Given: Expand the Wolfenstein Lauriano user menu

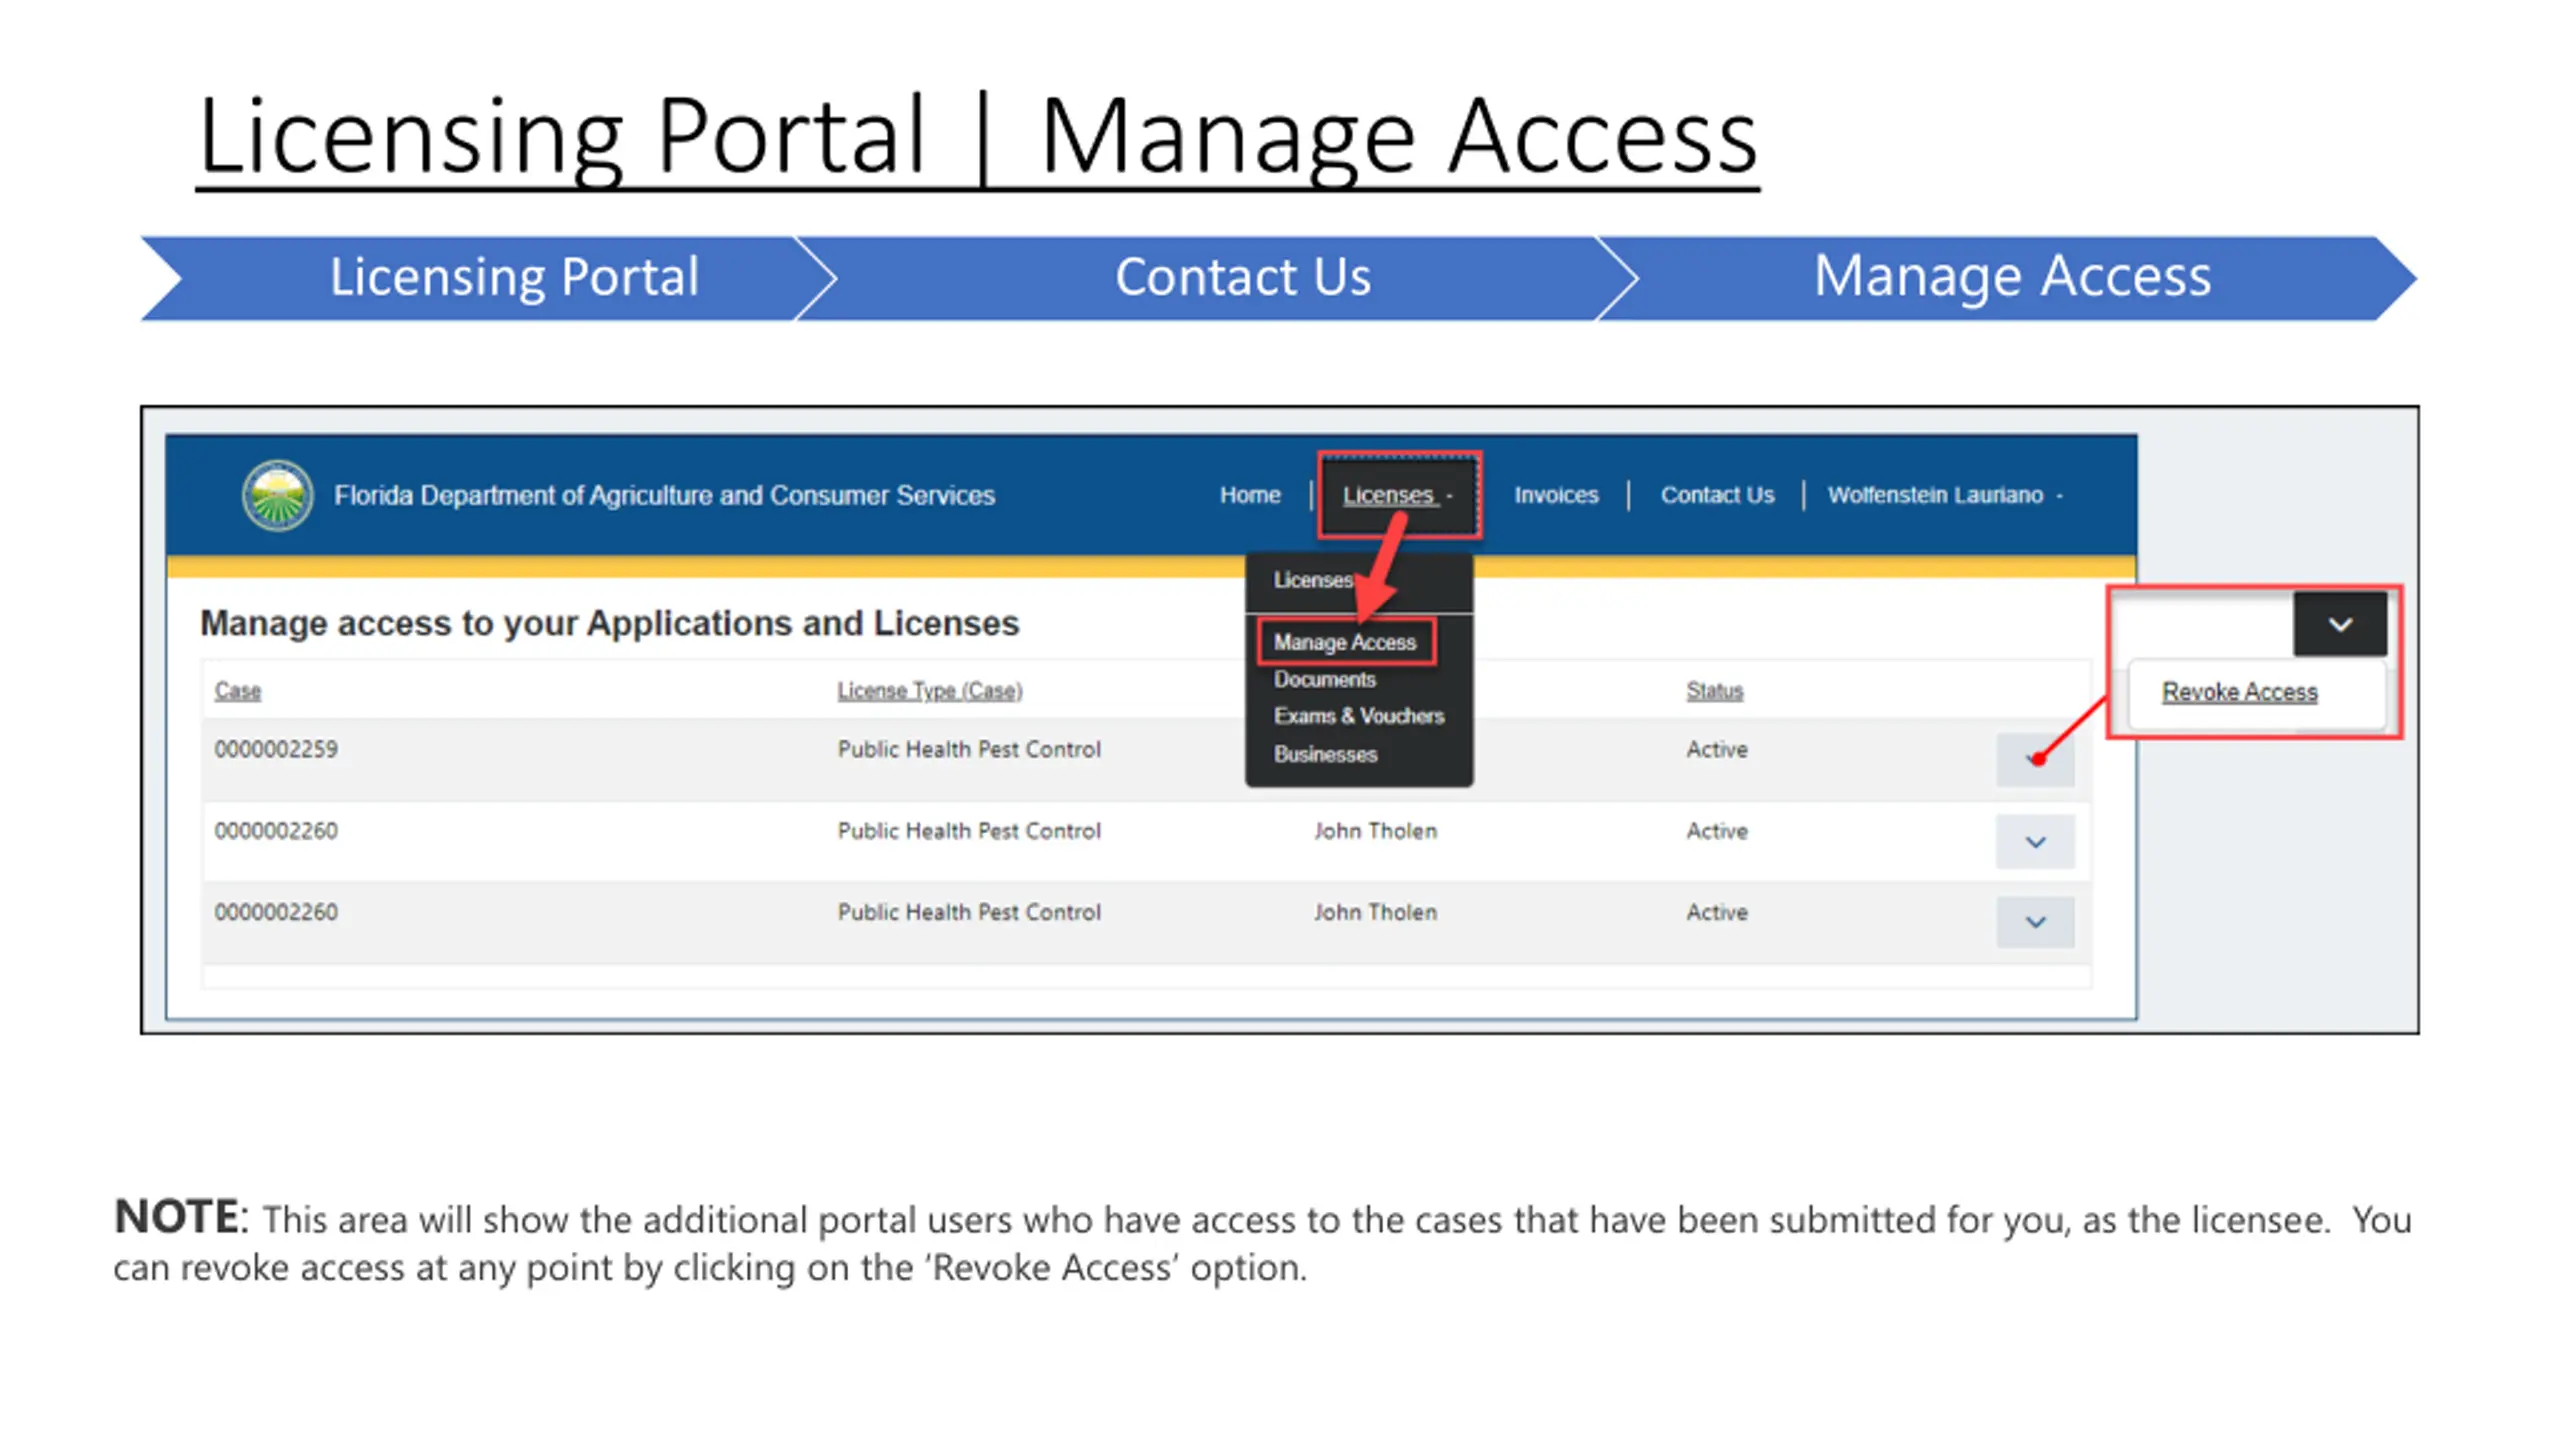Looking at the screenshot, I should tap(1945, 495).
